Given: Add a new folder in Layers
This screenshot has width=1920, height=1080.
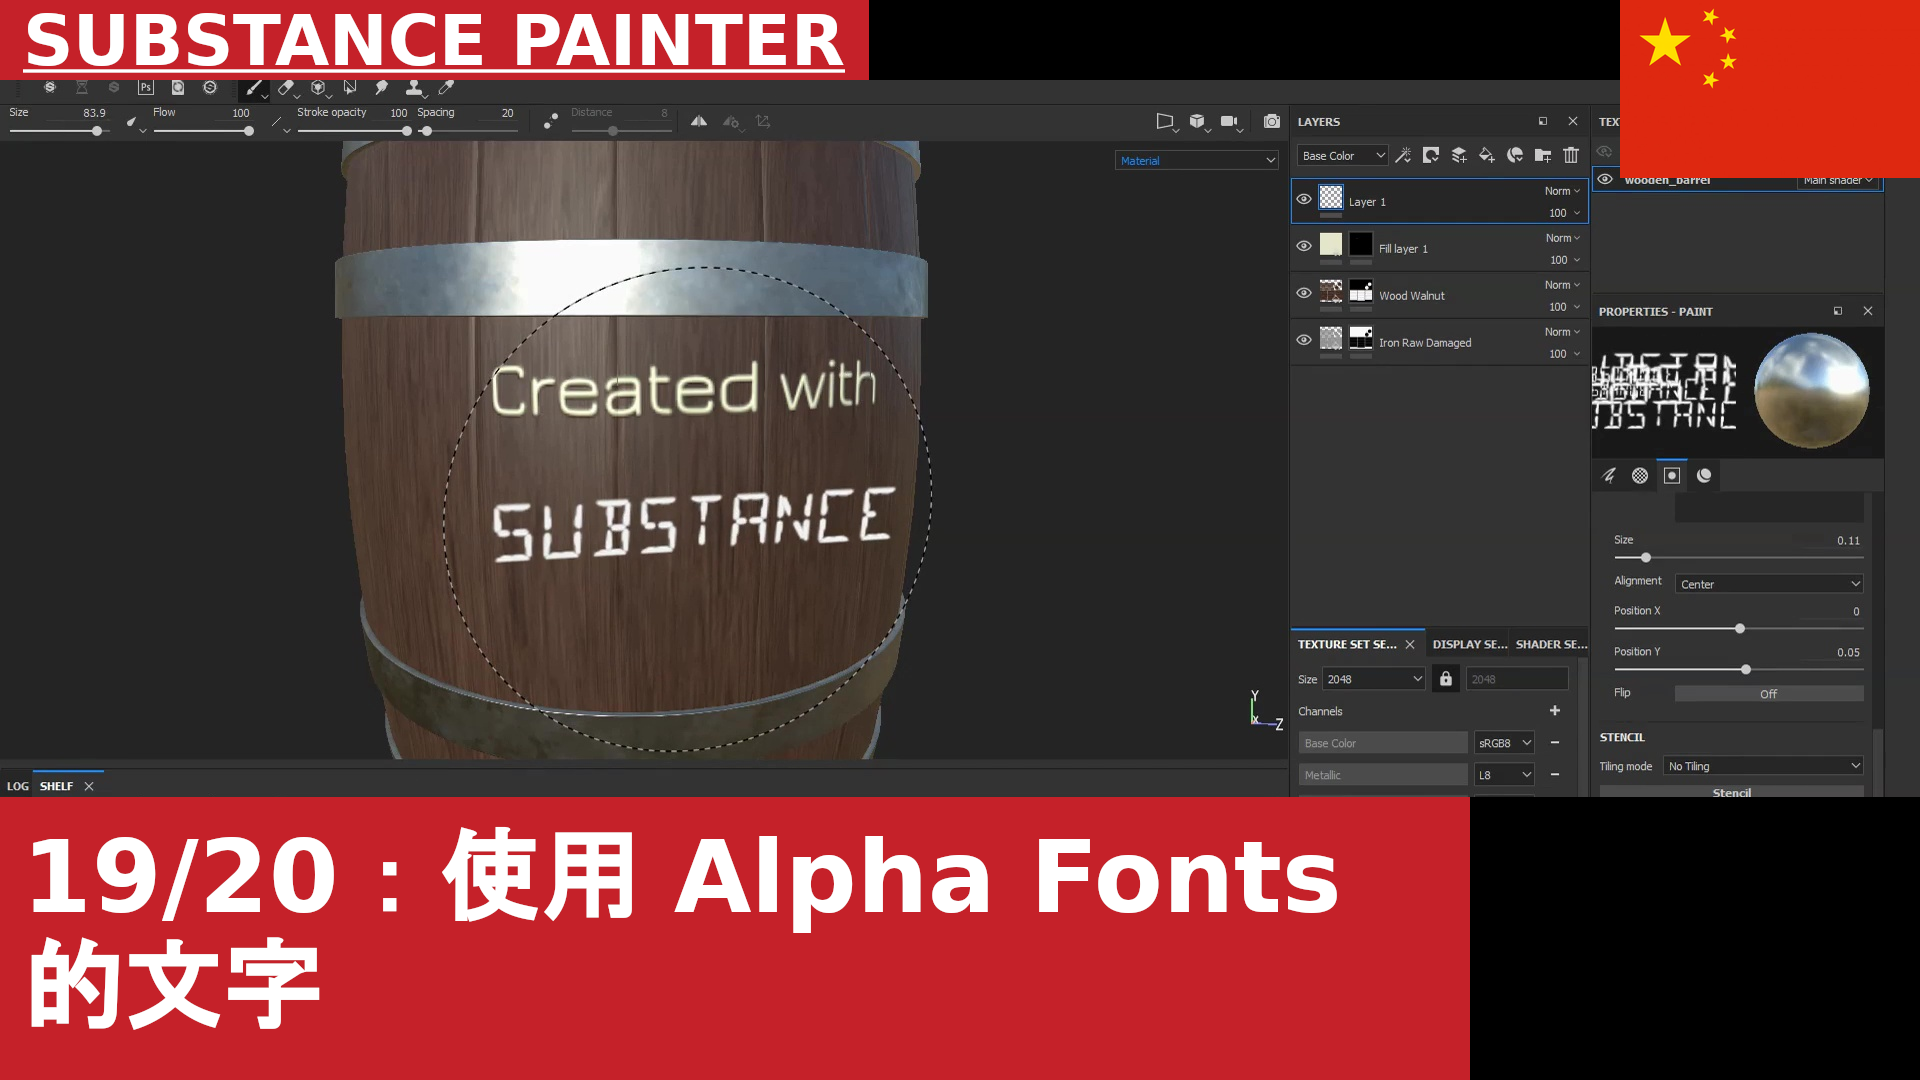Looking at the screenshot, I should 1543,155.
